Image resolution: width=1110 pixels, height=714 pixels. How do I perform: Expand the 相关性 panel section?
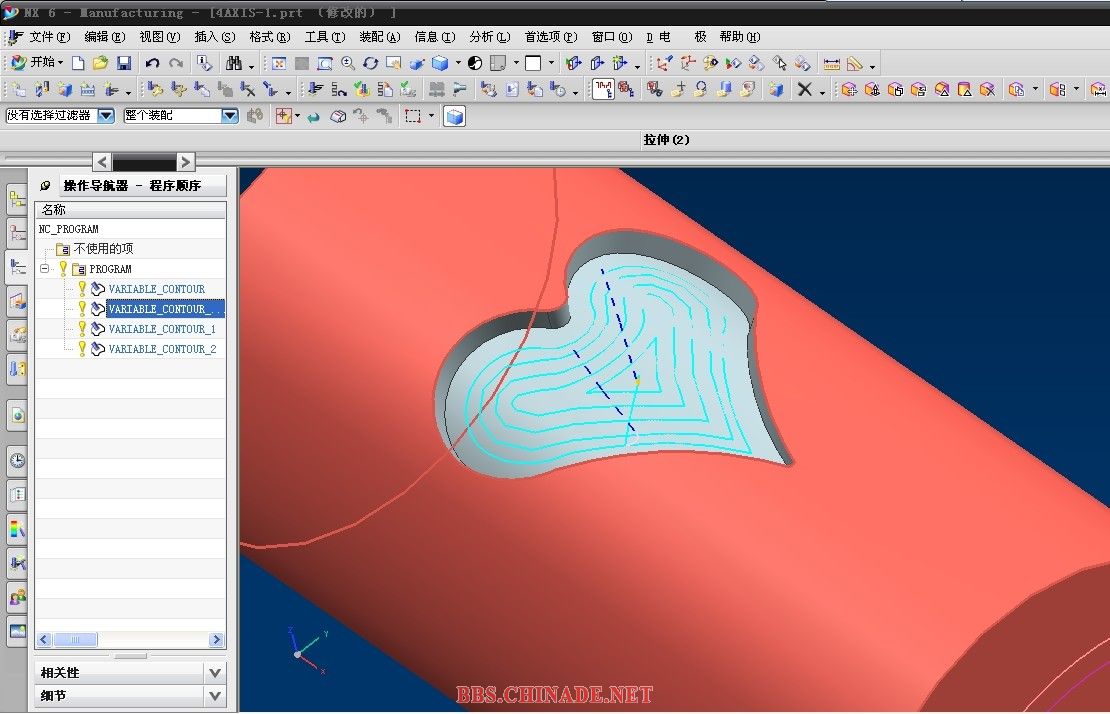pos(214,673)
